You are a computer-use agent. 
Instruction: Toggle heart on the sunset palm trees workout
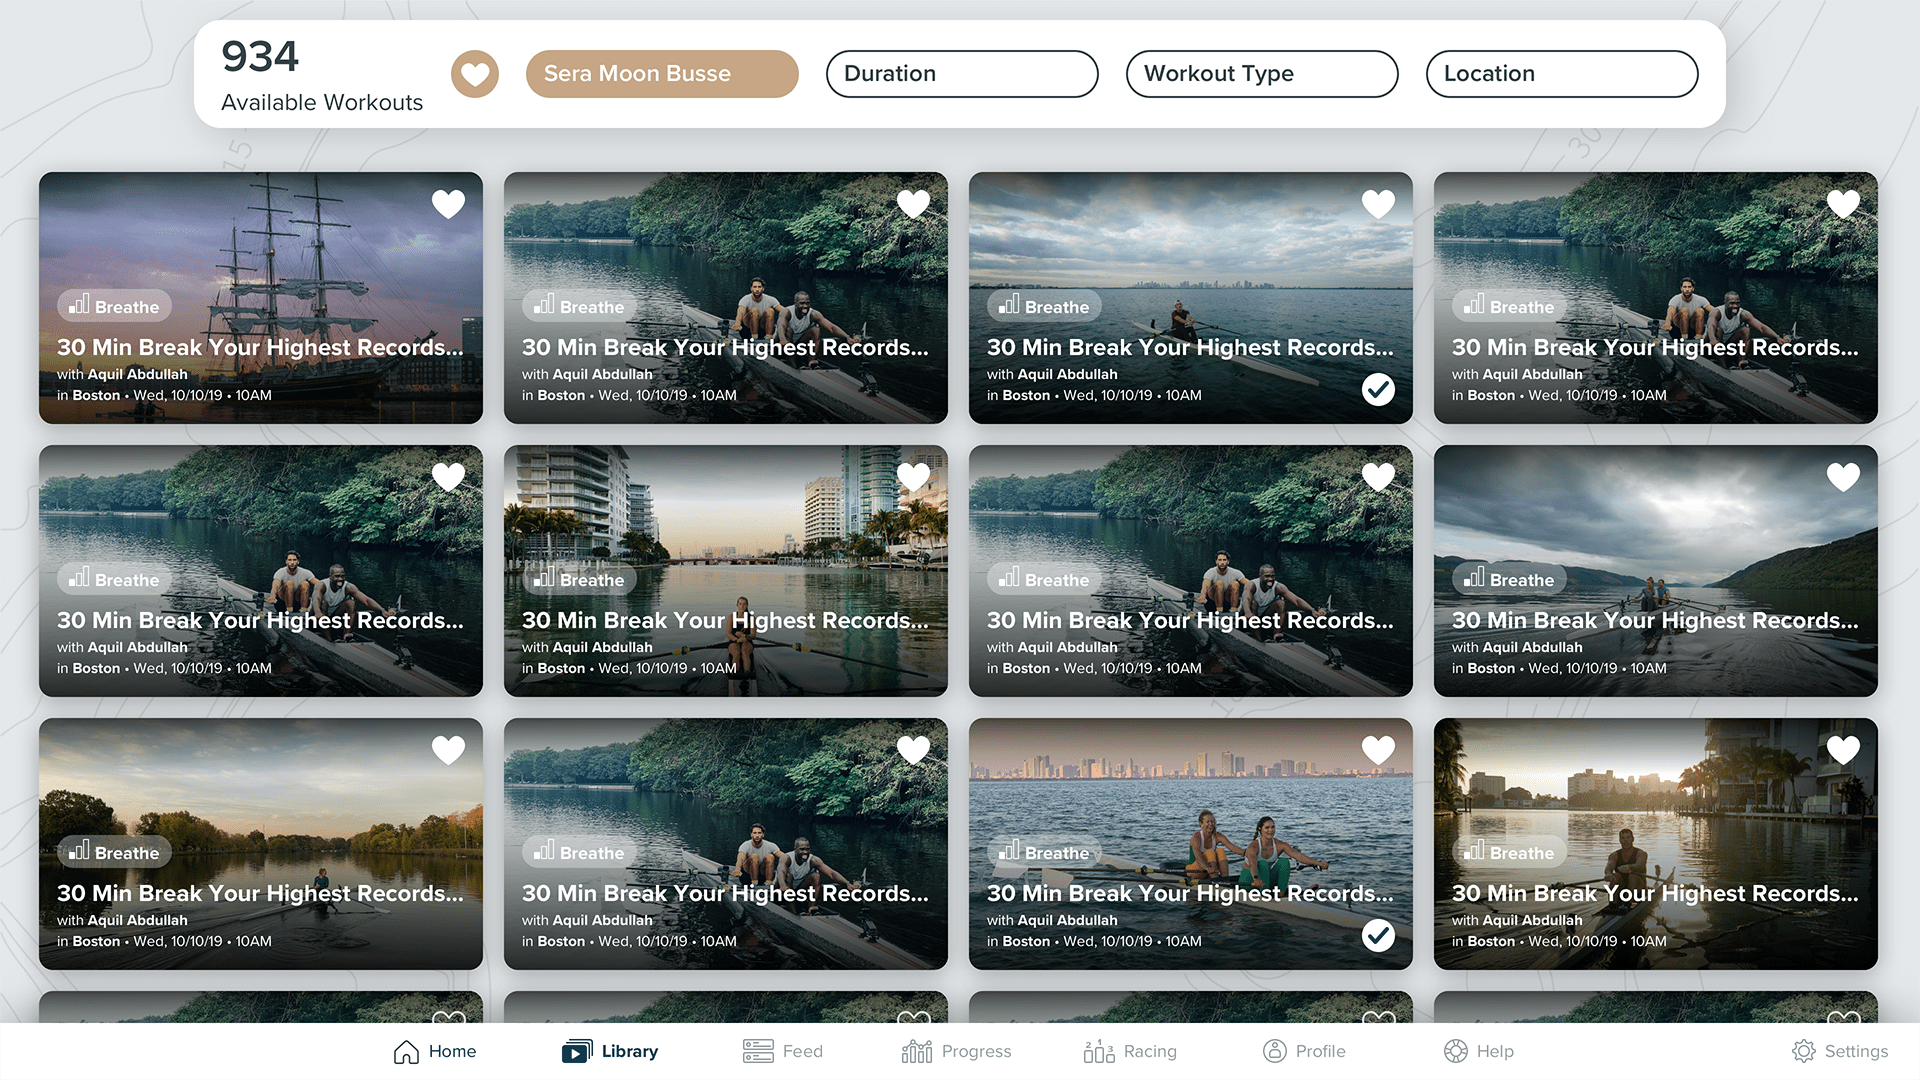point(1844,750)
